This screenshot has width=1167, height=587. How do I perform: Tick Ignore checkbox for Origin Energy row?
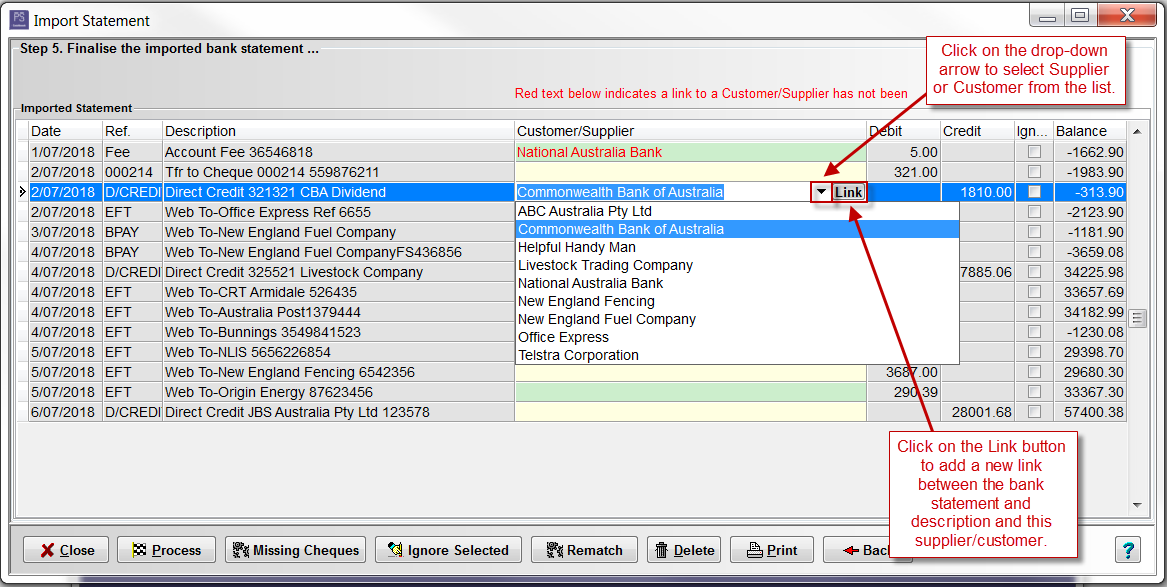(1034, 392)
